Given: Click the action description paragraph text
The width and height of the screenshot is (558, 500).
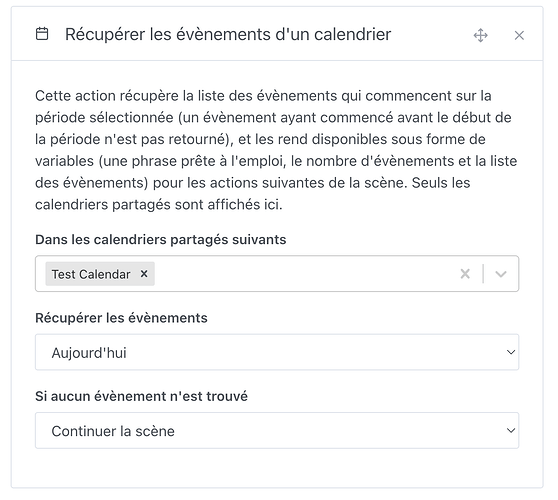Looking at the screenshot, I should [276, 150].
